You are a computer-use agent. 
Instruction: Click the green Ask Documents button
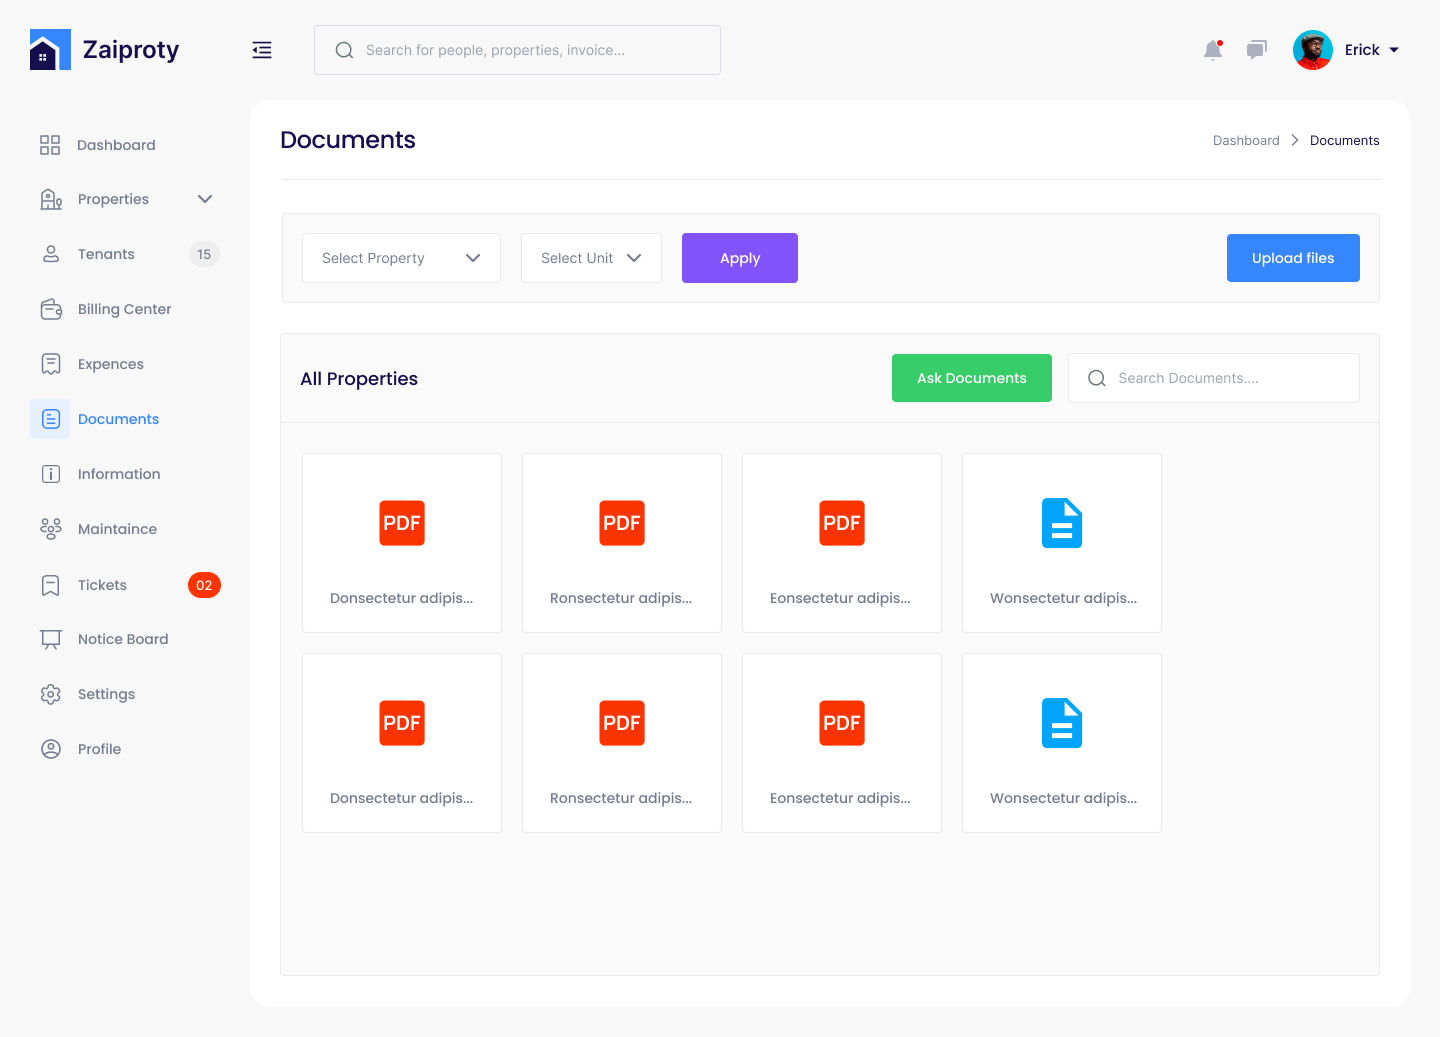click(972, 378)
